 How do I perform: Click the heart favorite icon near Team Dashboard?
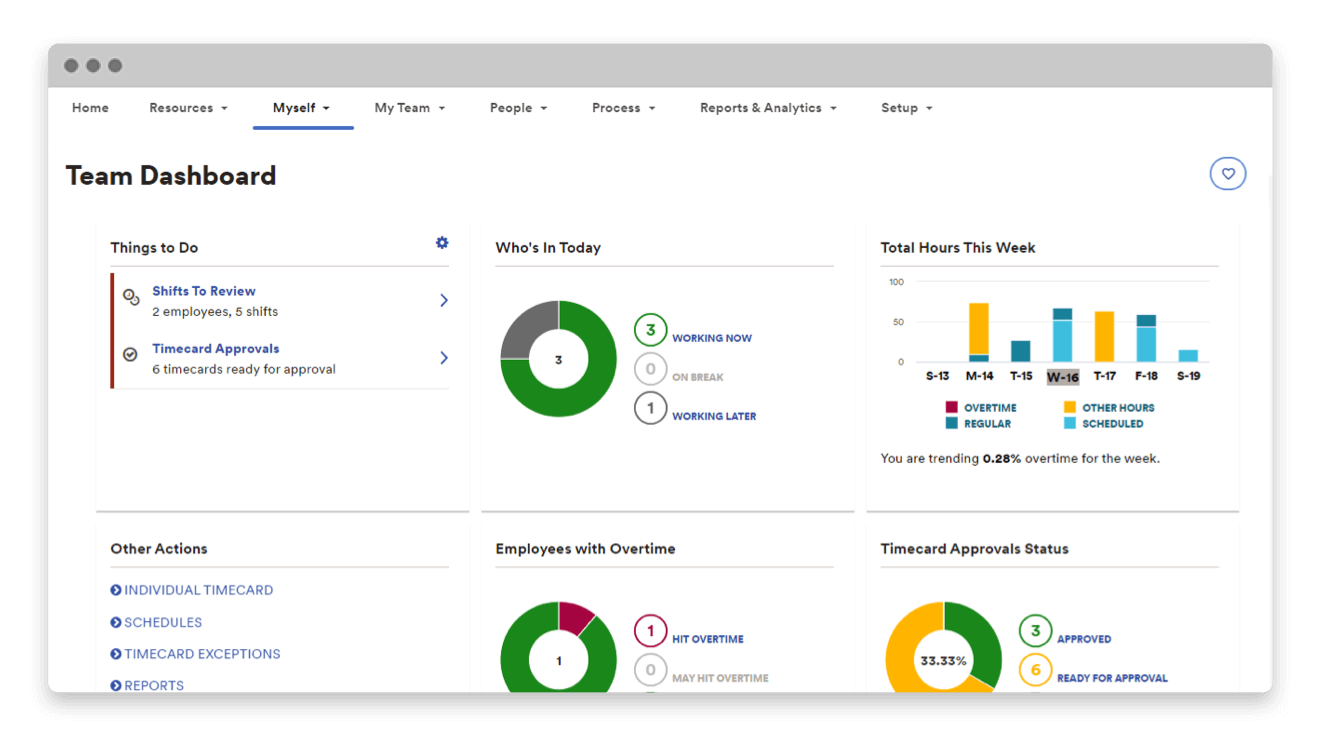(x=1228, y=173)
